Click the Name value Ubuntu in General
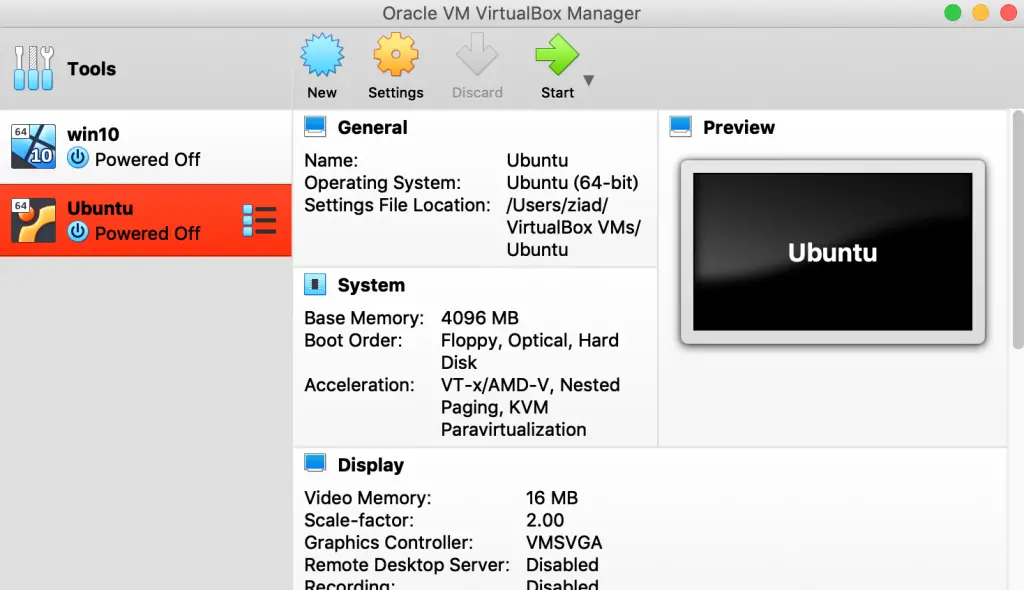The width and height of the screenshot is (1024, 590). pos(537,160)
